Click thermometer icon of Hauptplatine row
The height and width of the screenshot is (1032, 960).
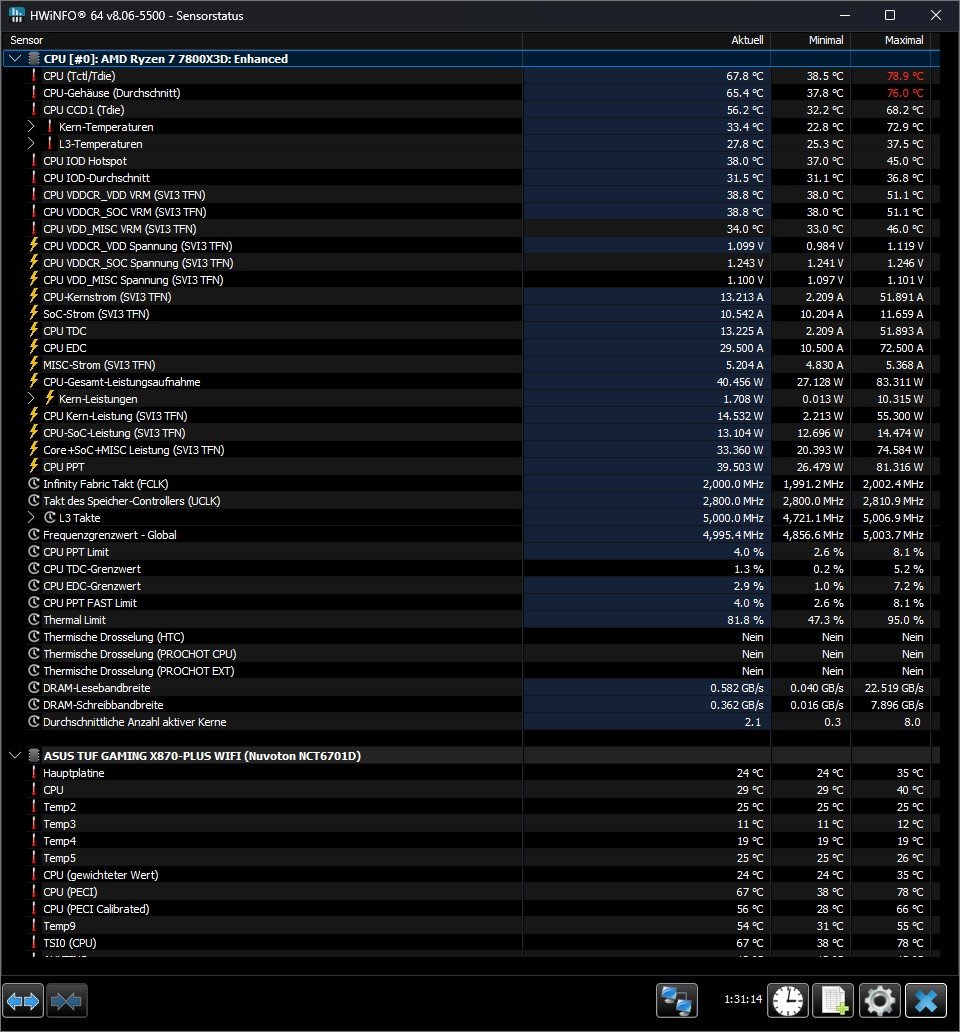pyautogui.click(x=34, y=773)
